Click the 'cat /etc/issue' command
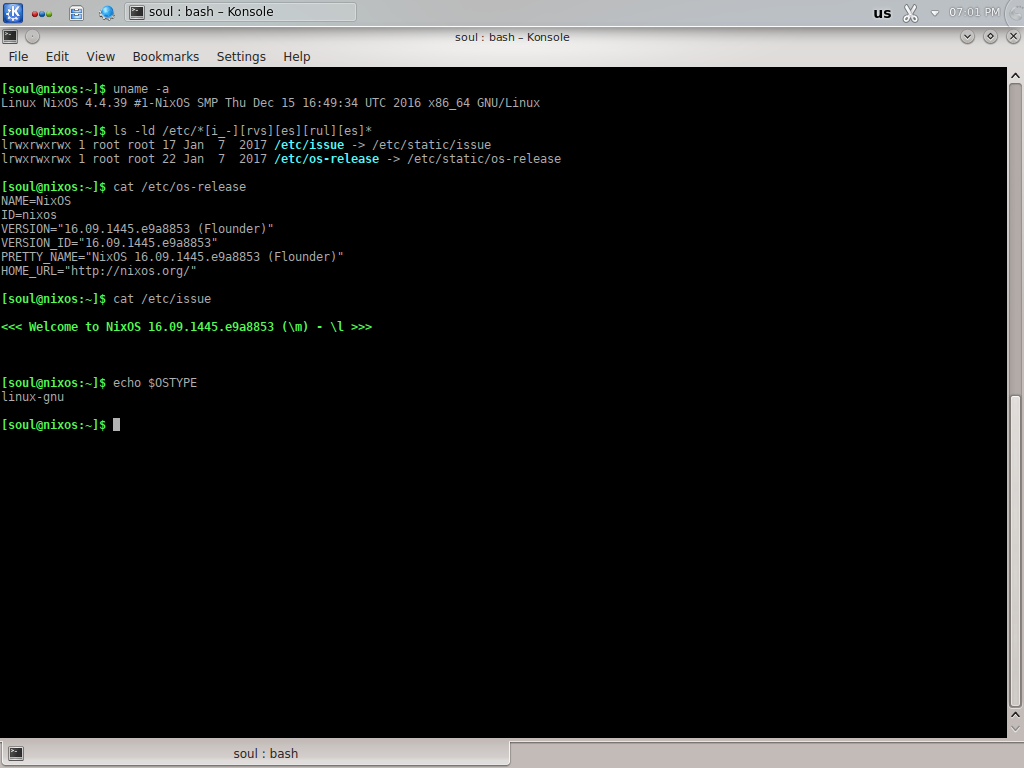Image resolution: width=1024 pixels, height=768 pixels. (x=162, y=299)
